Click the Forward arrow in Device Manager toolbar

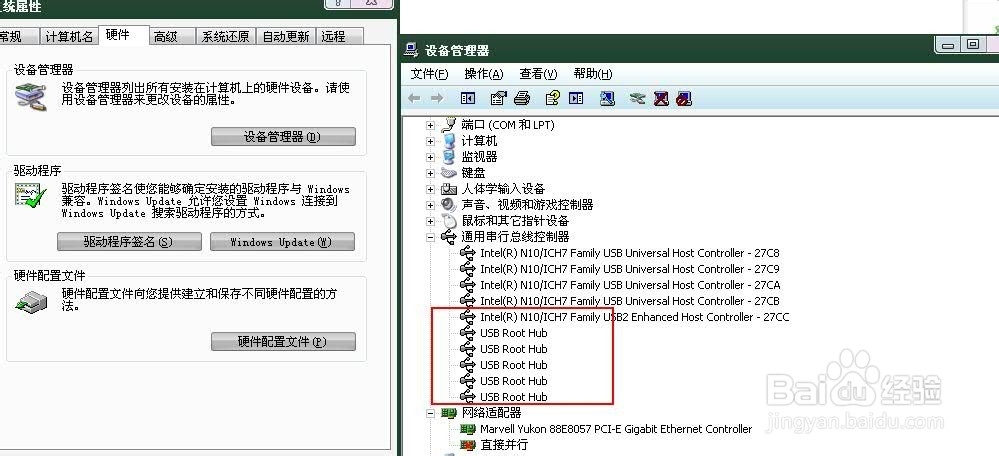pyautogui.click(x=437, y=98)
